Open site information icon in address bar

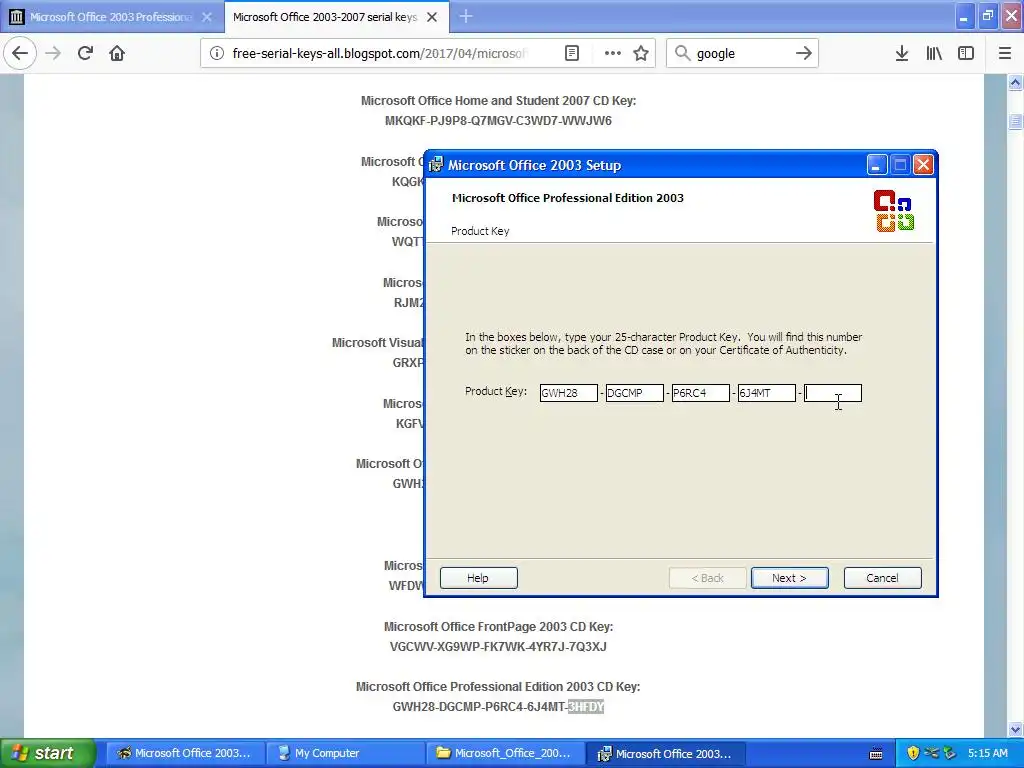216,53
